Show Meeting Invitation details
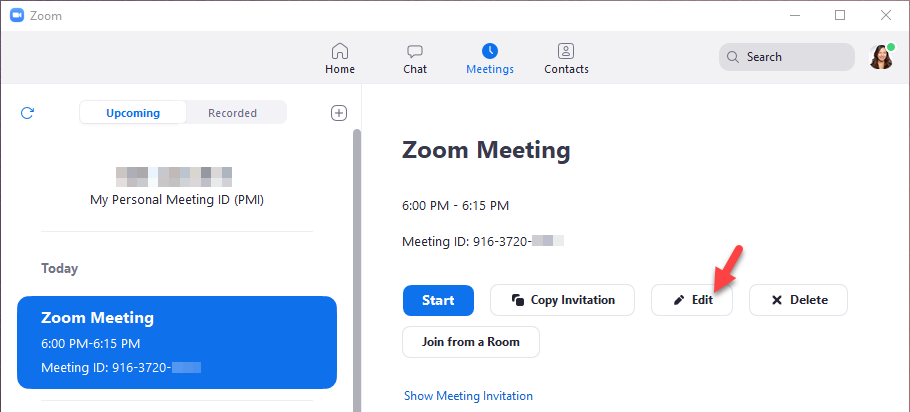The width and height of the screenshot is (910, 412). (468, 396)
